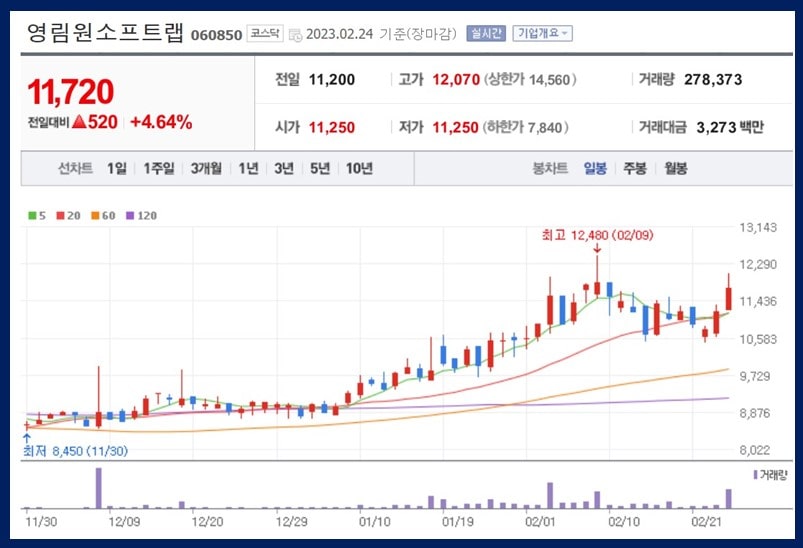Click the 전일 value 11,200

[x=332, y=80]
